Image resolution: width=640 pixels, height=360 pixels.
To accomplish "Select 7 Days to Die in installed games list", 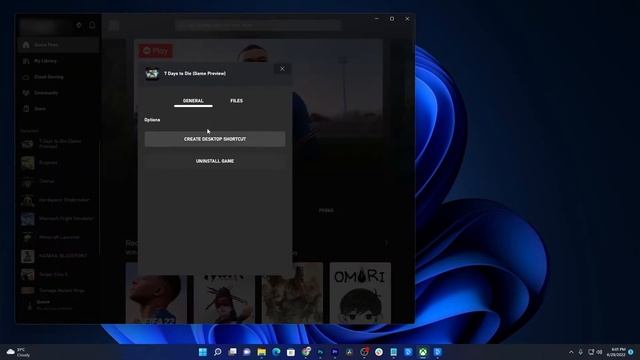I will click(58, 144).
